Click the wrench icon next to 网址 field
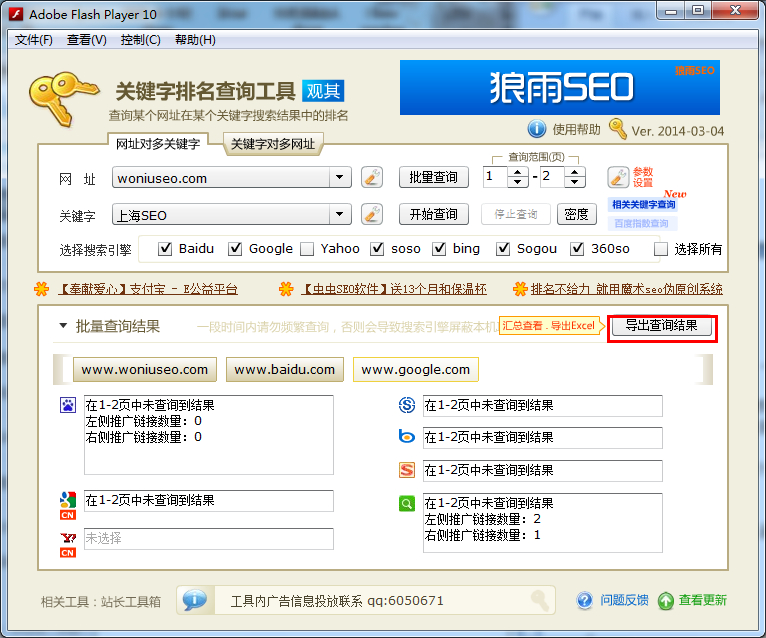The width and height of the screenshot is (766, 638). point(372,177)
